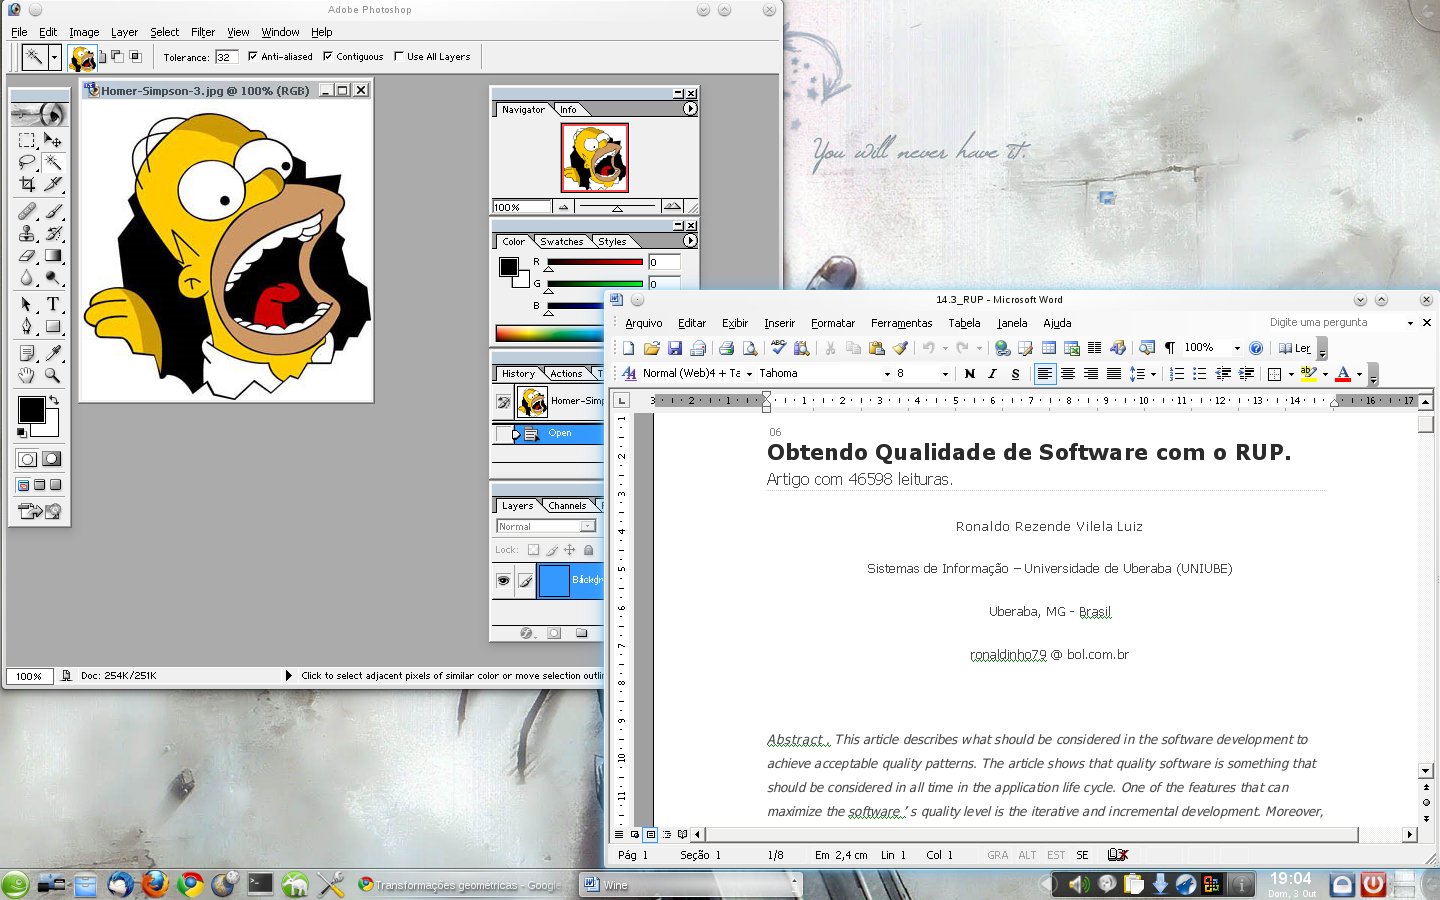Open the Formatar menu in Word

coord(833,323)
